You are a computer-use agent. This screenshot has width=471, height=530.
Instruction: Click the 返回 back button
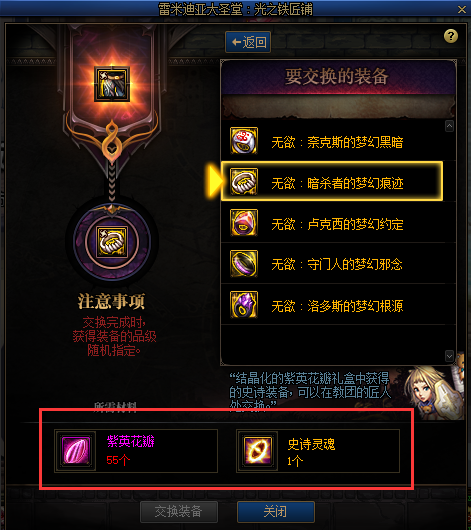coord(248,42)
